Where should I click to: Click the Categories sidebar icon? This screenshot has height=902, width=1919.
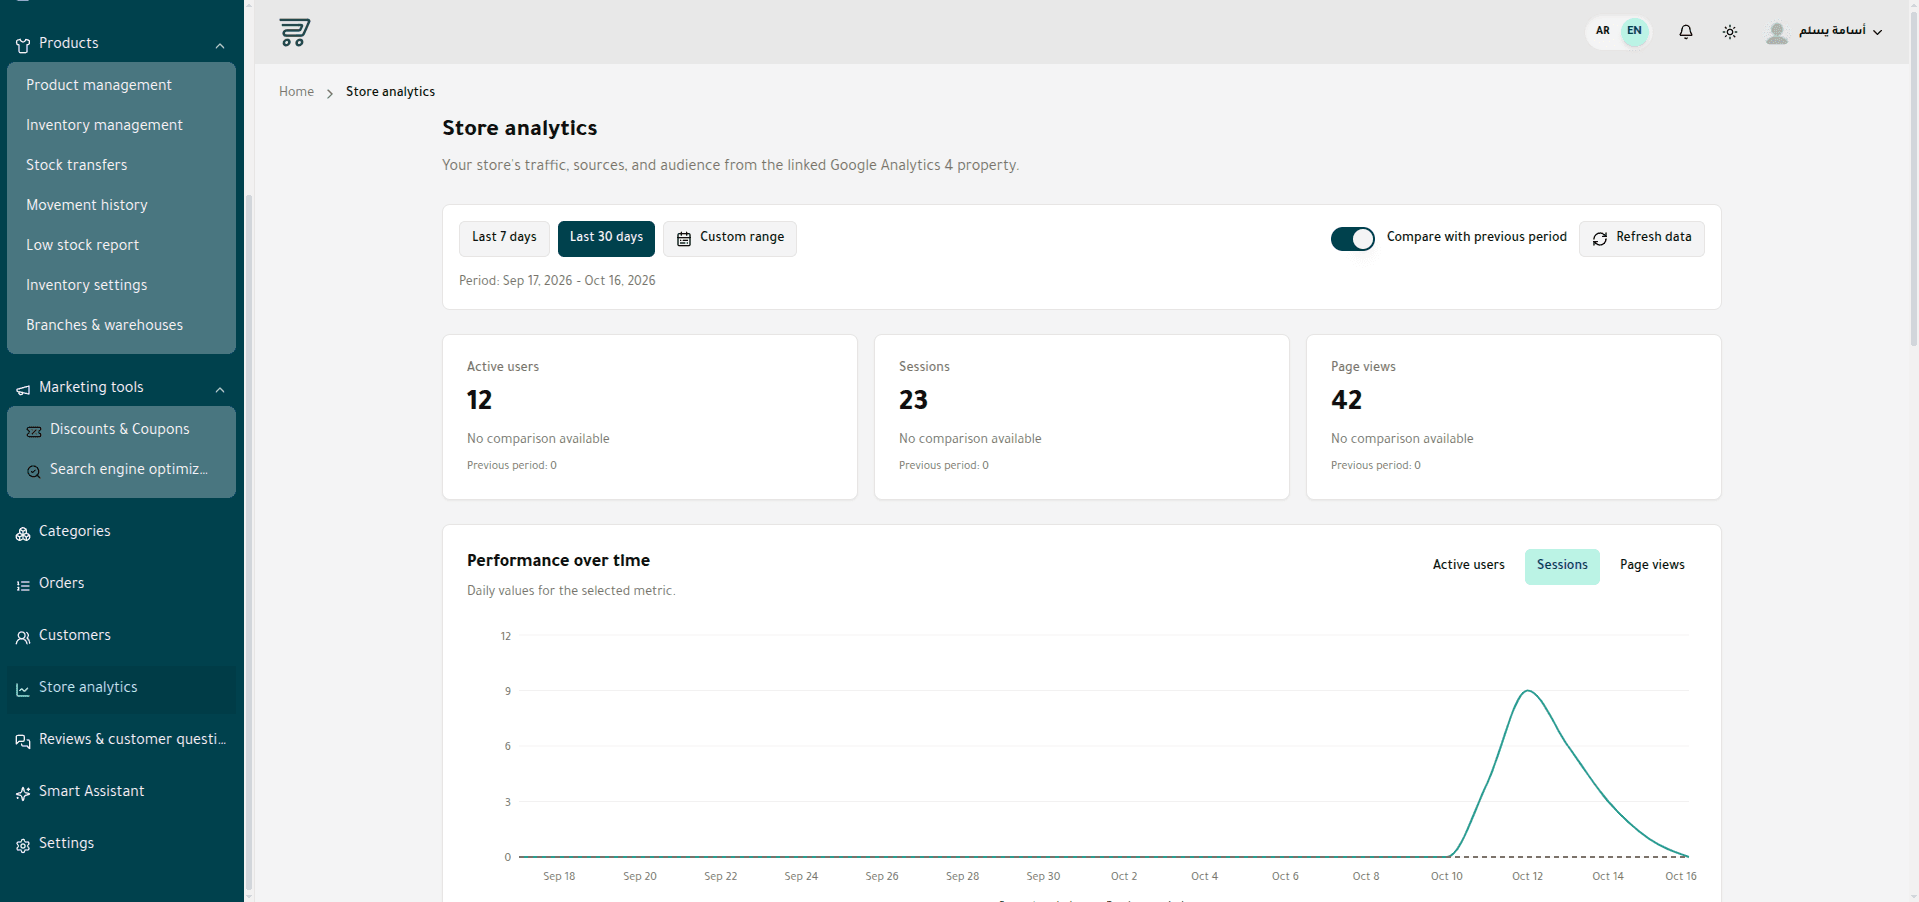click(23, 533)
